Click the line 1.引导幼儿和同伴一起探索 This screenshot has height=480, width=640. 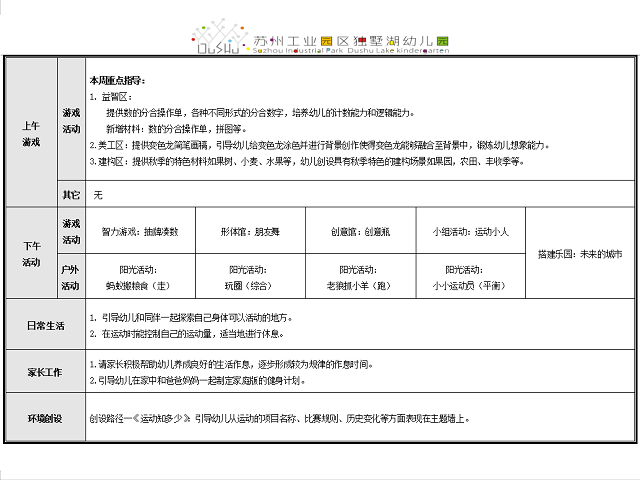point(191,318)
